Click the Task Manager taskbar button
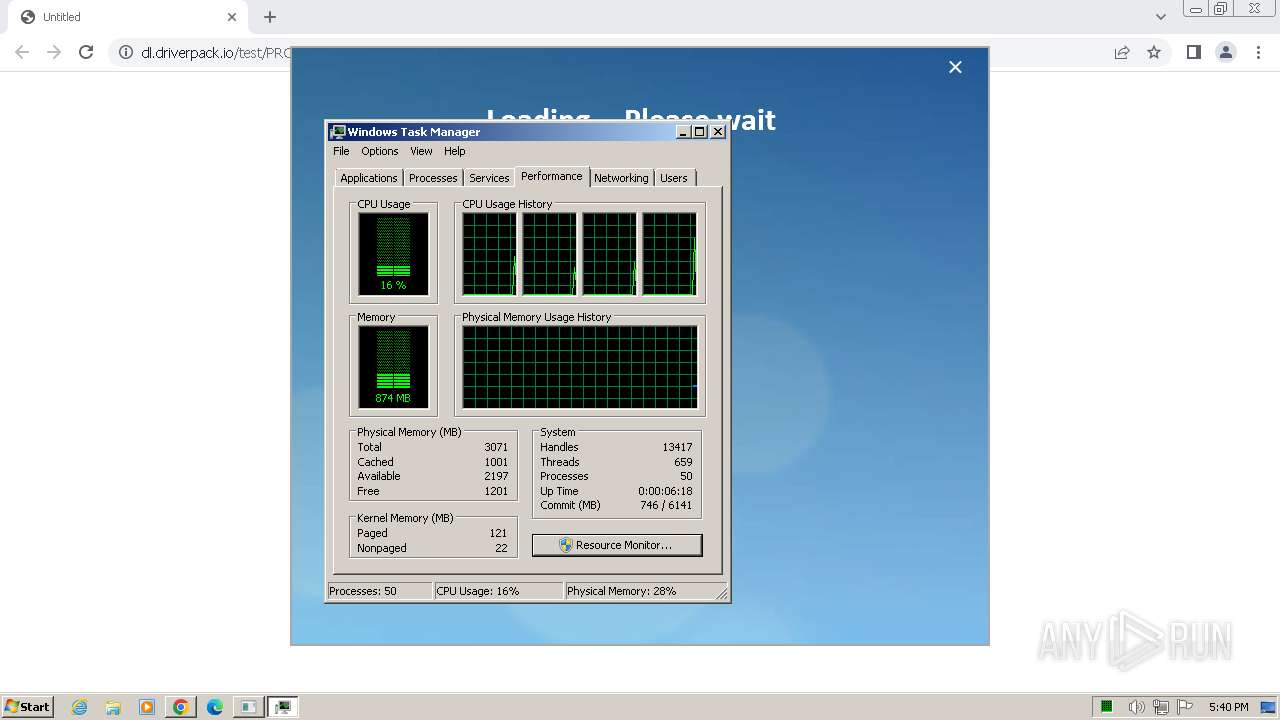 (283, 707)
